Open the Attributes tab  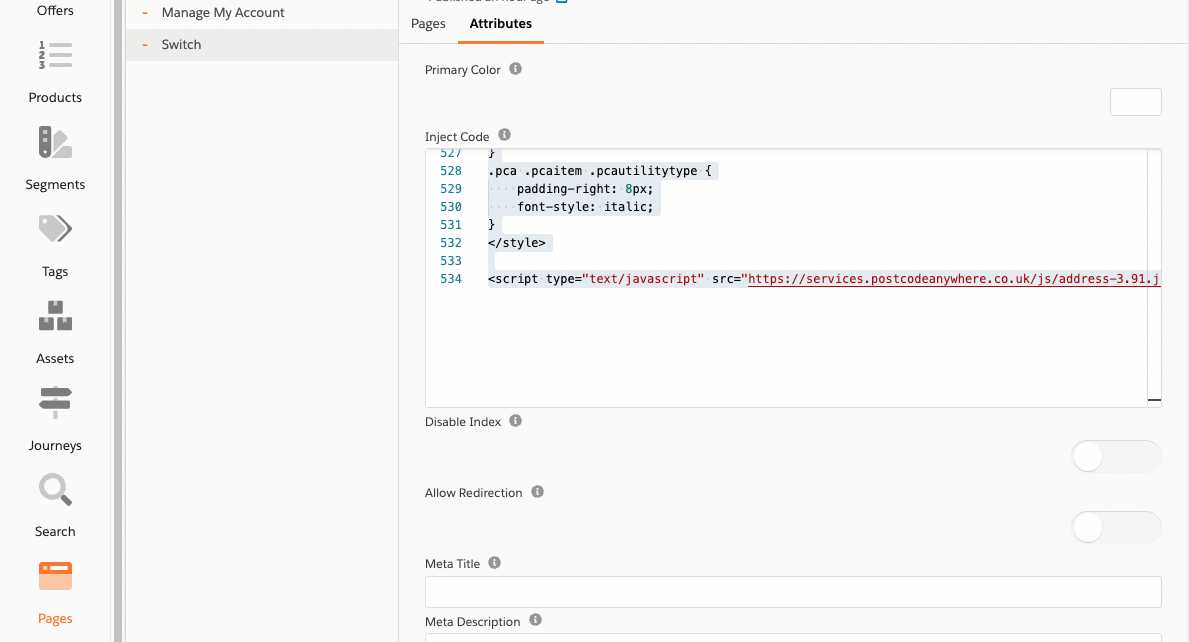[x=500, y=23]
